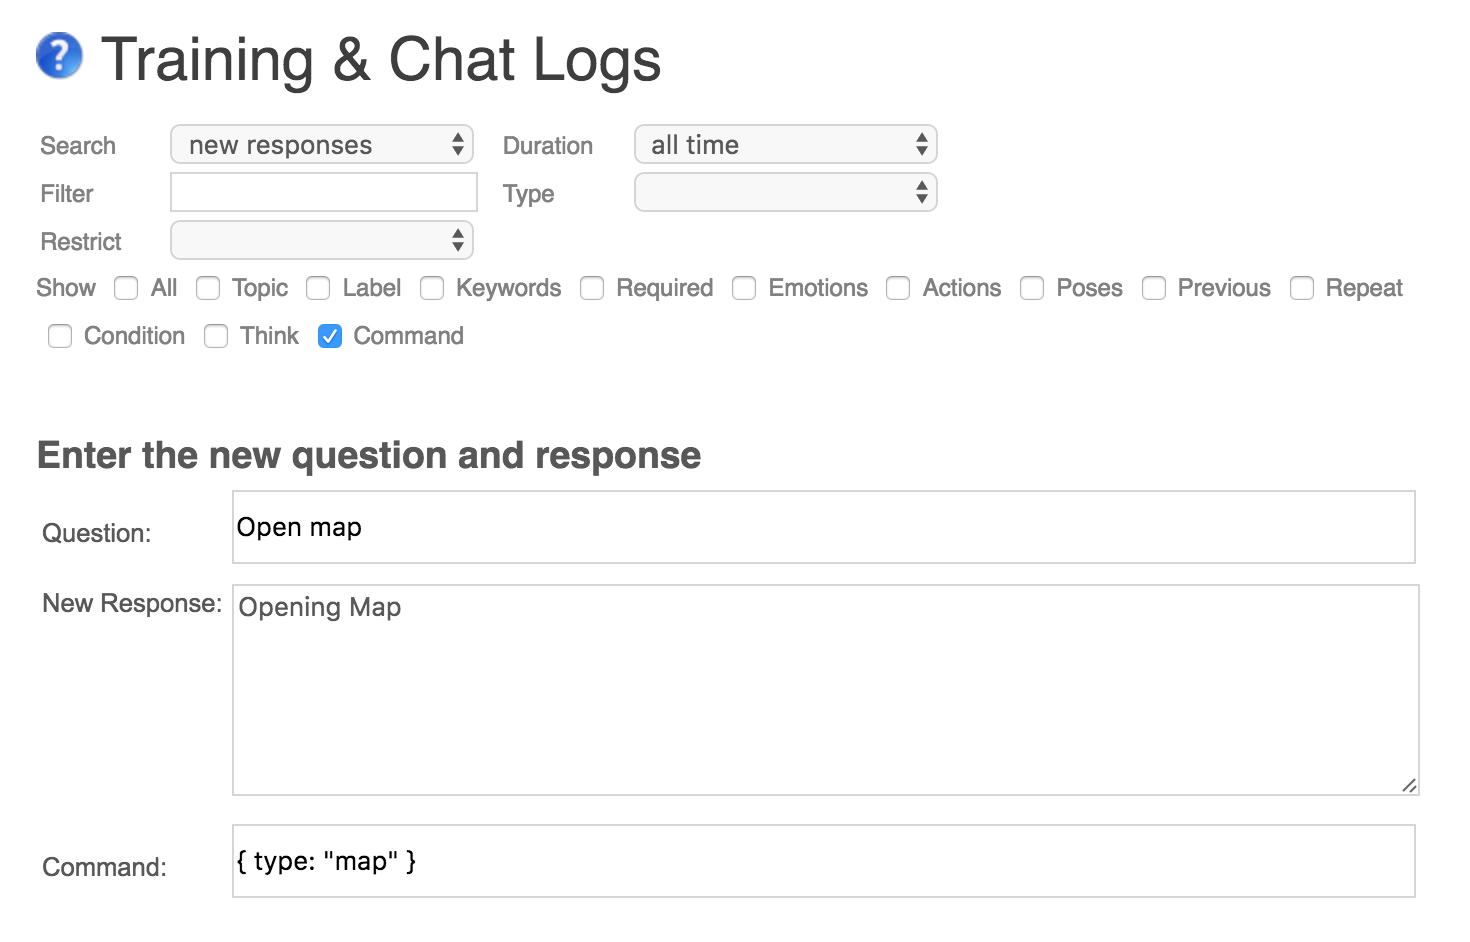This screenshot has width=1470, height=942.
Task: Click the New Response text area
Action: 826,690
